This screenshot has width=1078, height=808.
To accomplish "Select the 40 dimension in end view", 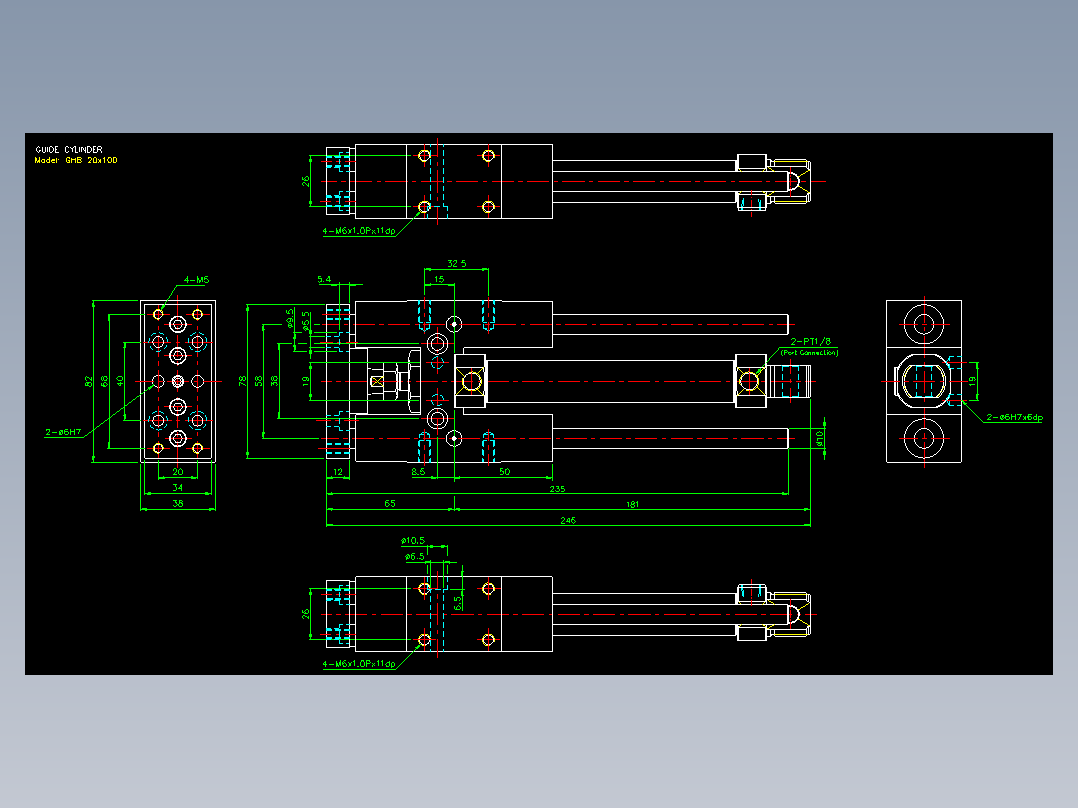I will coord(120,381).
